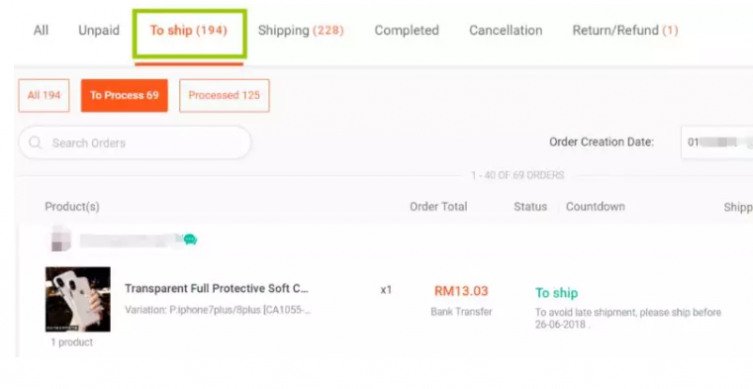
Task: Select the To Process 69 filter
Action: [124, 96]
